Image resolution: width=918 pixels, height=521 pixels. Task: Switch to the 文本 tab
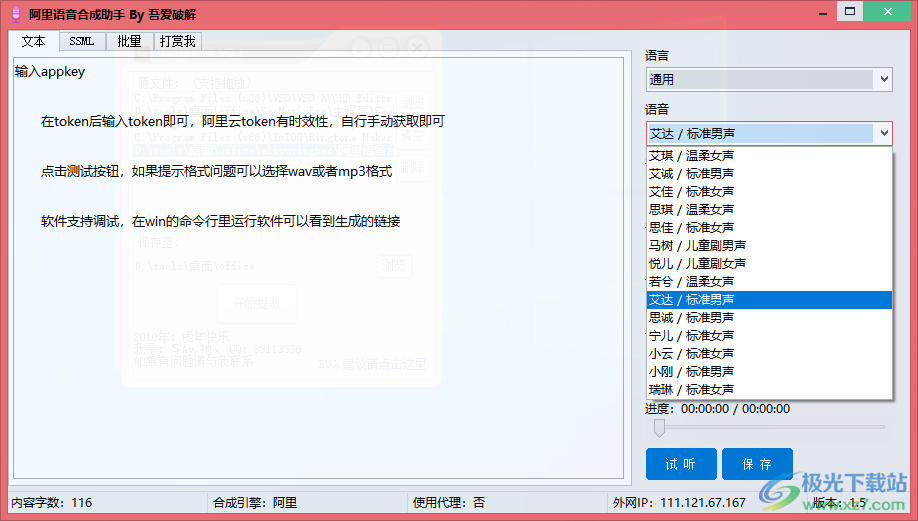33,41
